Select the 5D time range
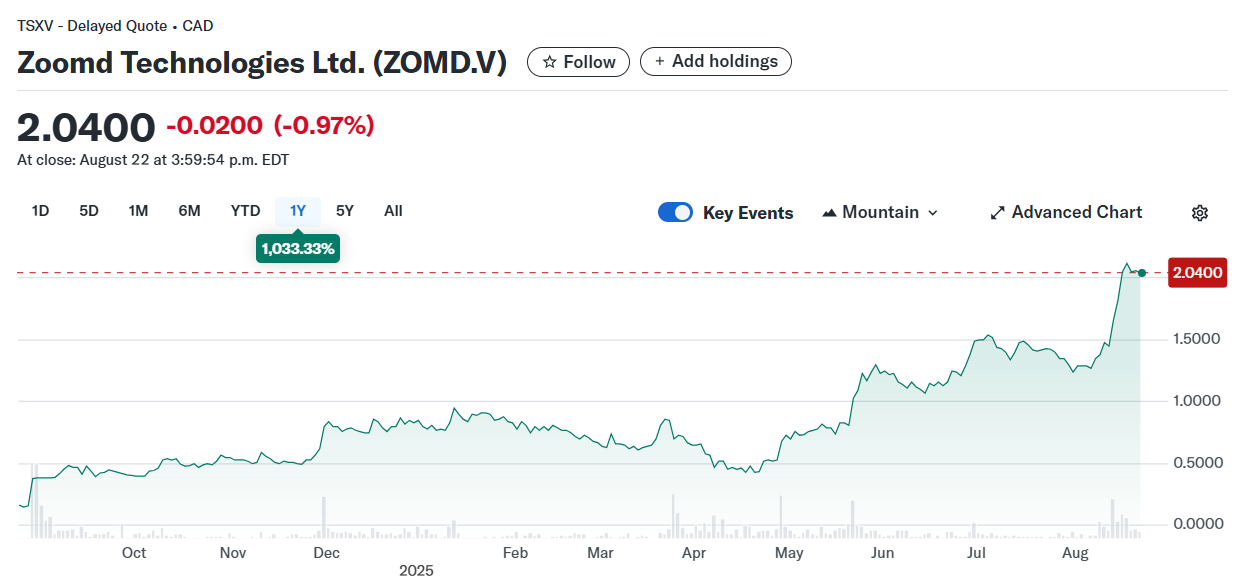Image resolution: width=1248 pixels, height=578 pixels. (89, 211)
